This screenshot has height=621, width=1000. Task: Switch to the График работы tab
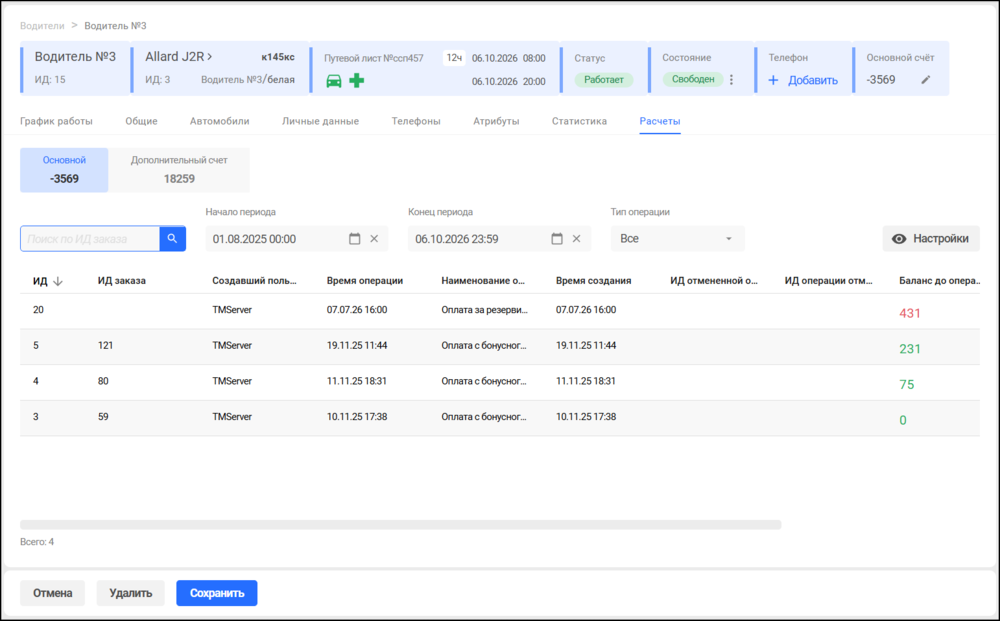point(56,121)
